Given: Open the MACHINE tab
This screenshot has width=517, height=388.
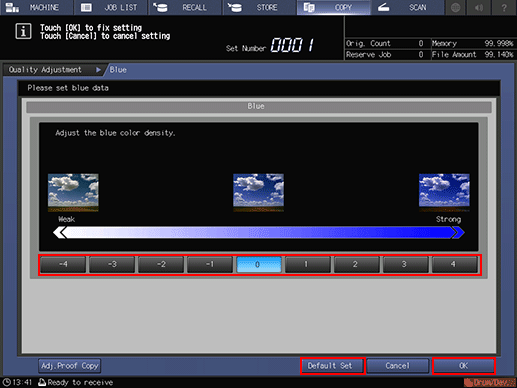Looking at the screenshot, I should 36,7.
